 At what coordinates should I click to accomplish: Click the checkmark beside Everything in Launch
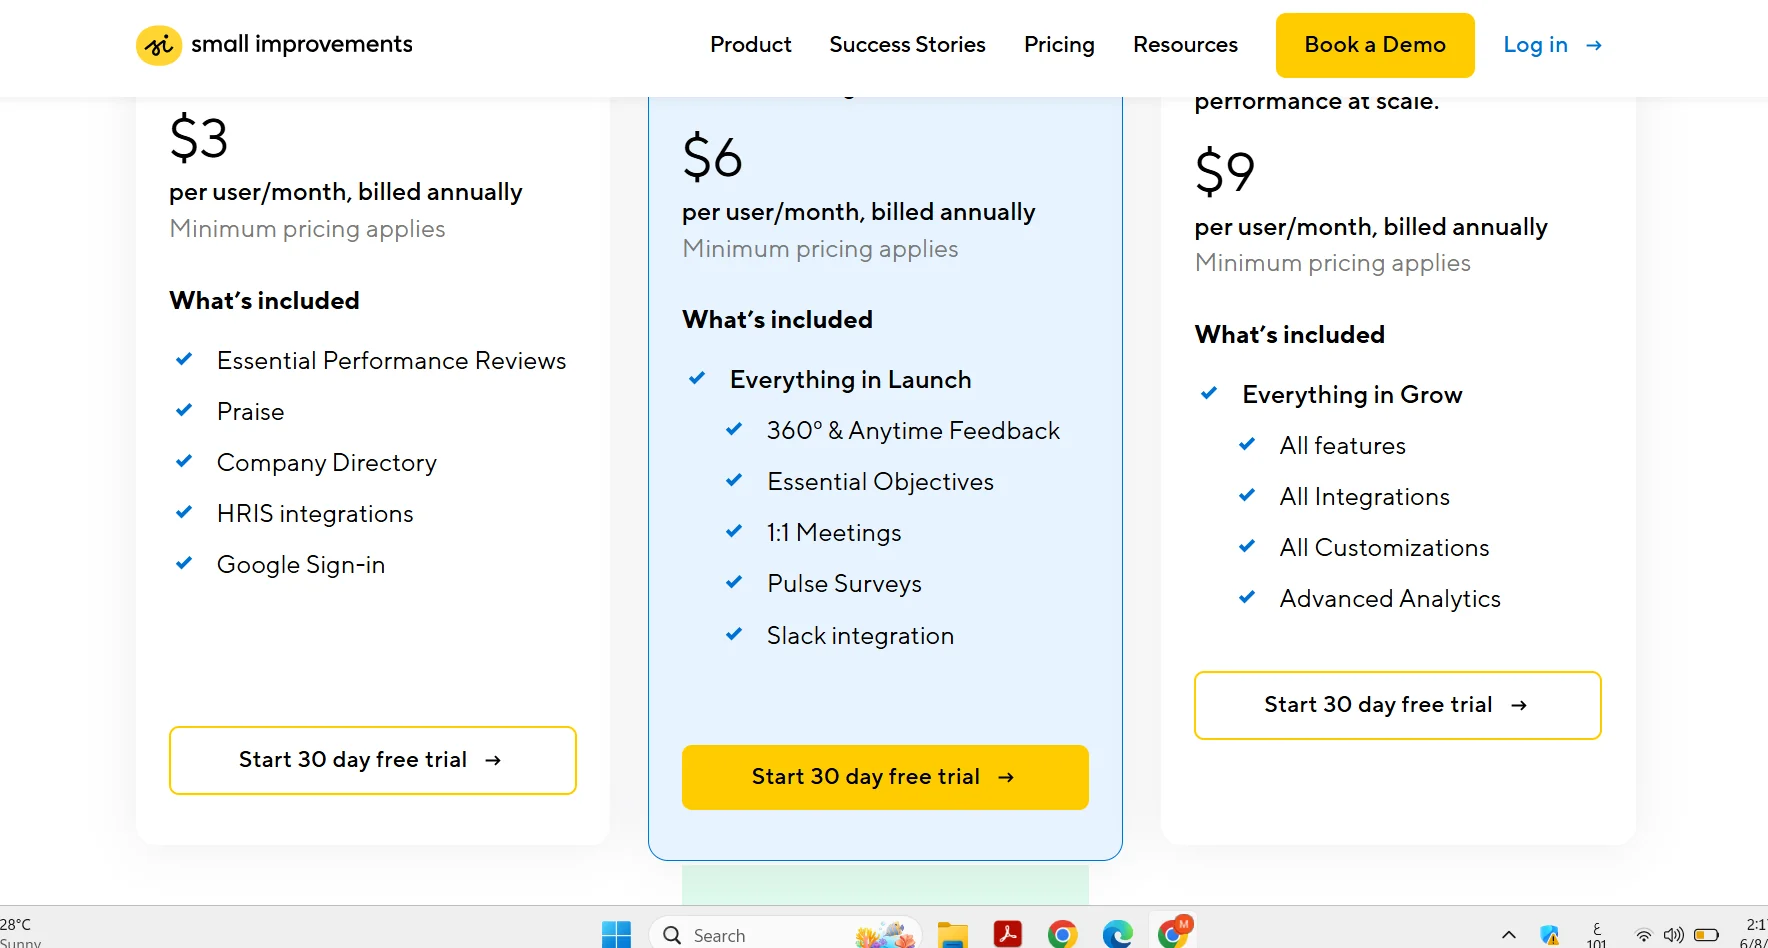[x=697, y=378]
